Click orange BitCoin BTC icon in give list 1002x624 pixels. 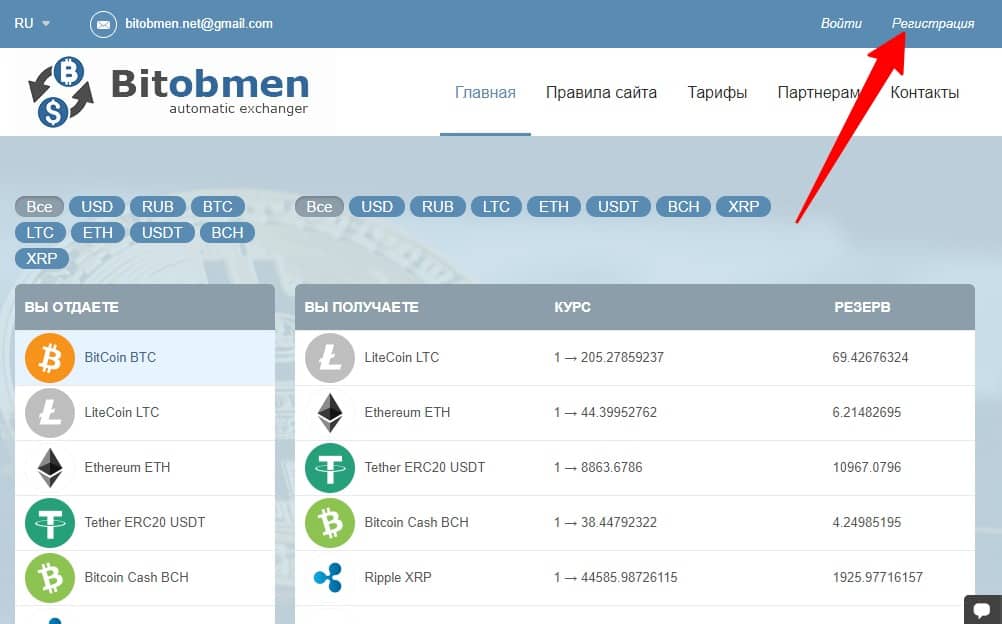point(50,357)
